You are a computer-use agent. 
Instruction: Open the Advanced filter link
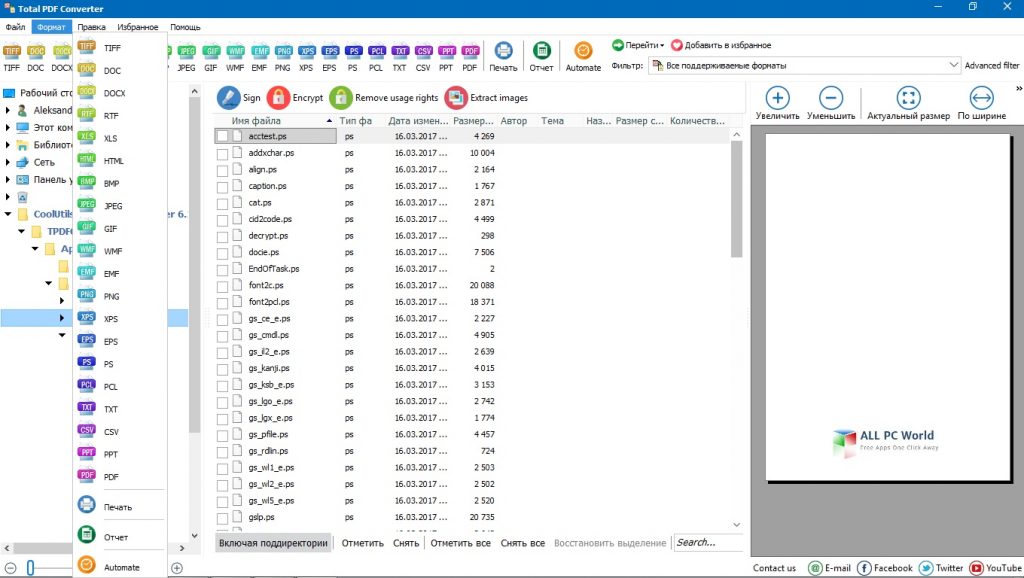992,65
